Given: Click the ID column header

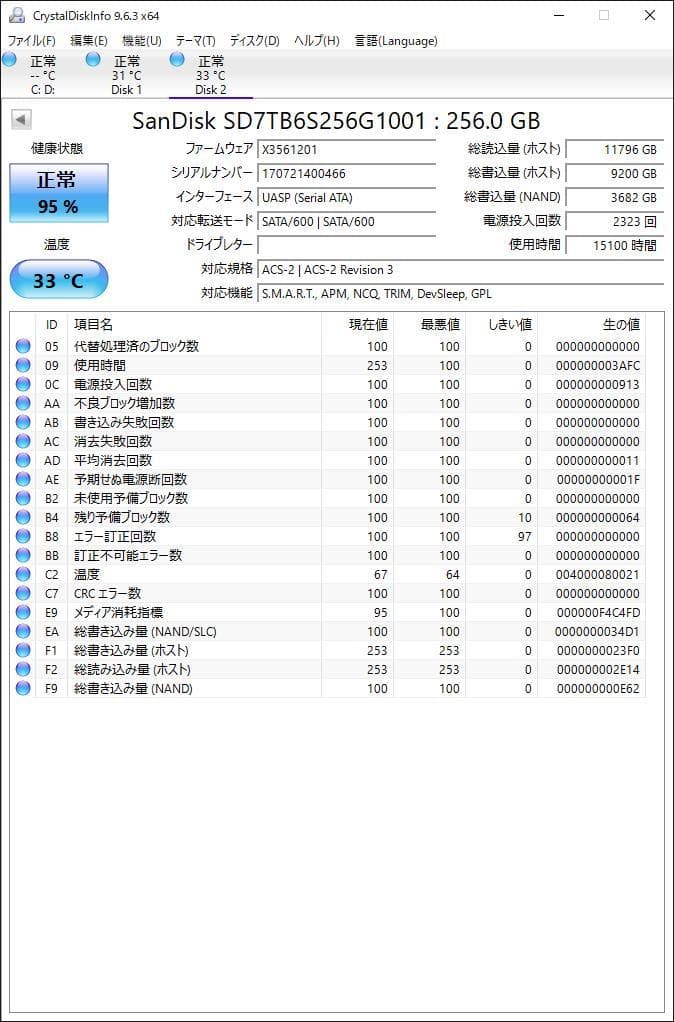Looking at the screenshot, I should [x=51, y=325].
